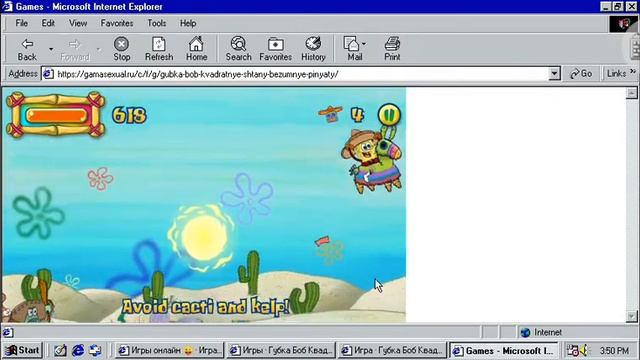Image resolution: width=640 pixels, height=360 pixels.
Task: Click the Forward toolbar button
Action: coord(75,49)
